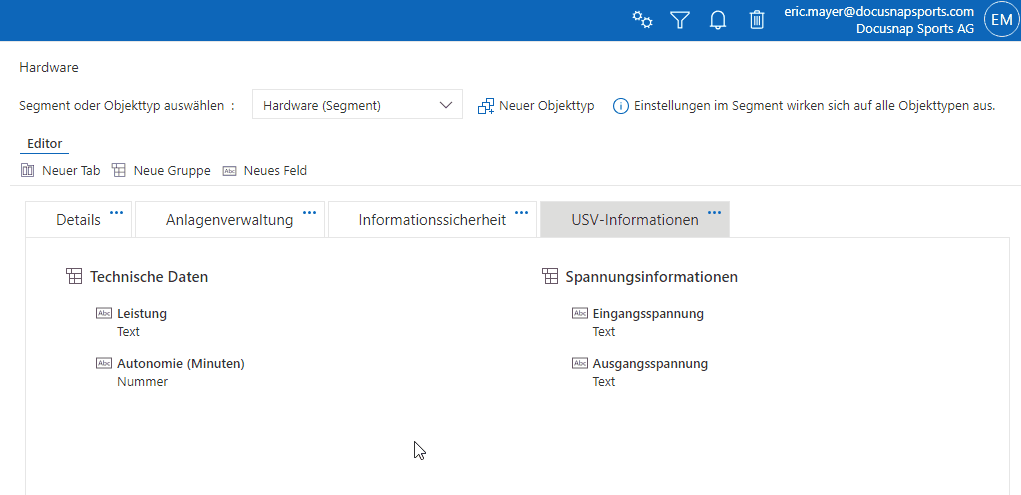Switch to the Details tab
This screenshot has height=495, width=1021.
(x=78, y=220)
